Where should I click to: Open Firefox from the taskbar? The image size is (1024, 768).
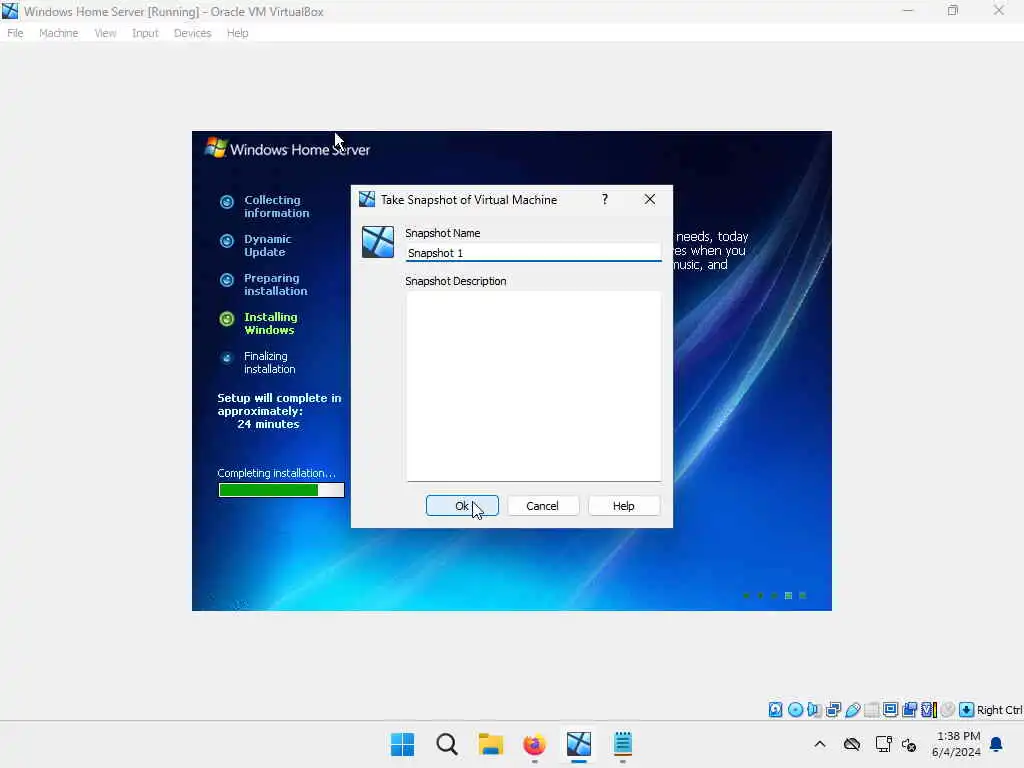534,744
